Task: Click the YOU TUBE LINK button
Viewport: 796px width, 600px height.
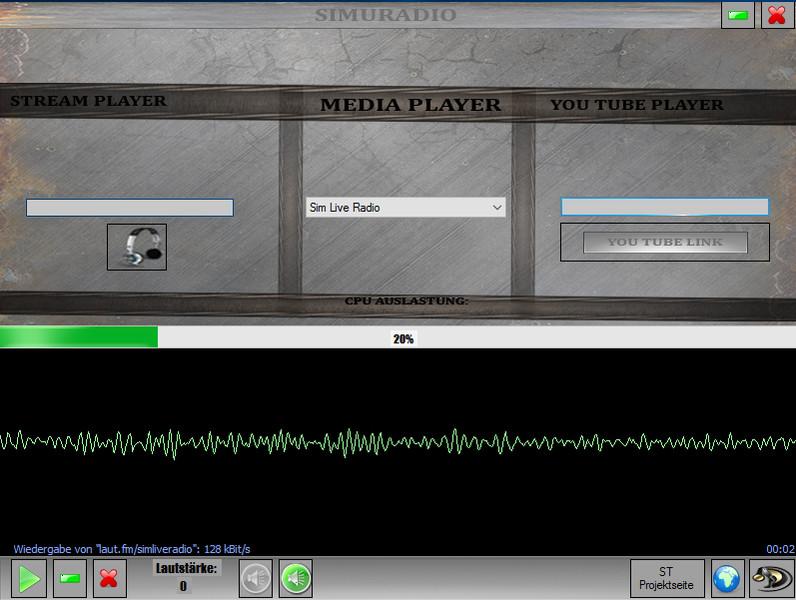Action: pyautogui.click(x=665, y=242)
